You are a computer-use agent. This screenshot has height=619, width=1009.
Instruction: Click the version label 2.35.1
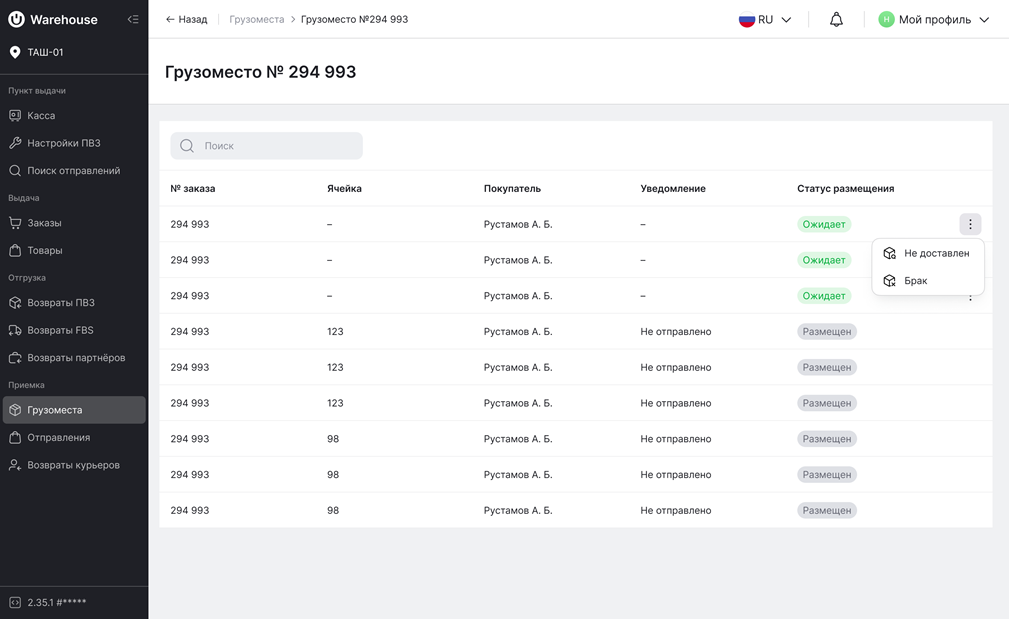[x=56, y=603]
